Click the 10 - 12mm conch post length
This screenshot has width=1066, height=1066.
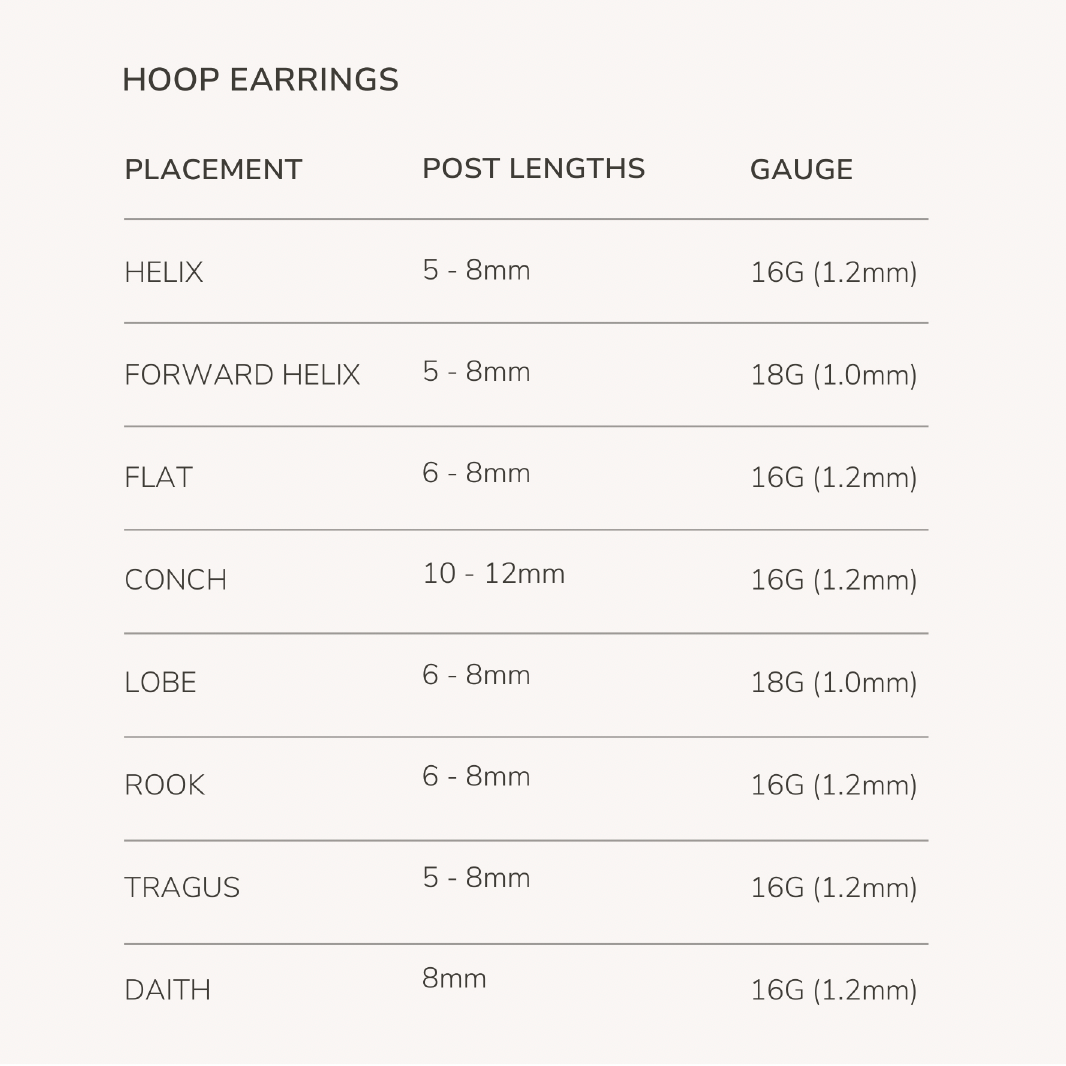point(493,574)
